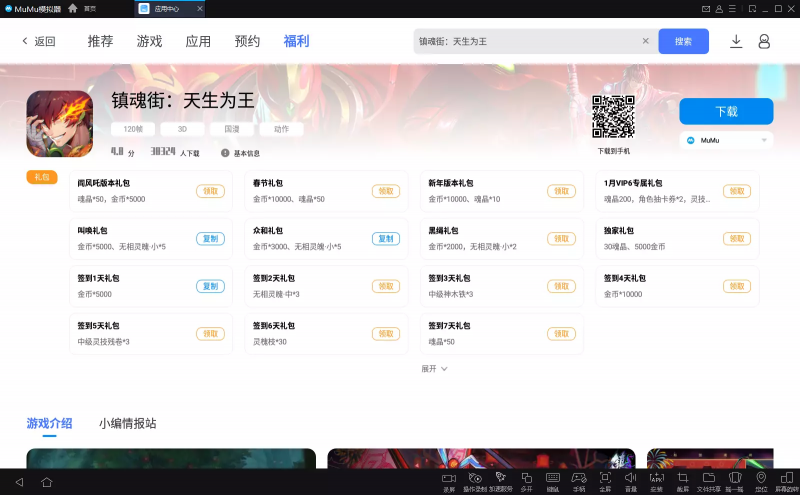The width and height of the screenshot is (800, 495).
Task: Click the 动作 genre tag
Action: click(282, 129)
